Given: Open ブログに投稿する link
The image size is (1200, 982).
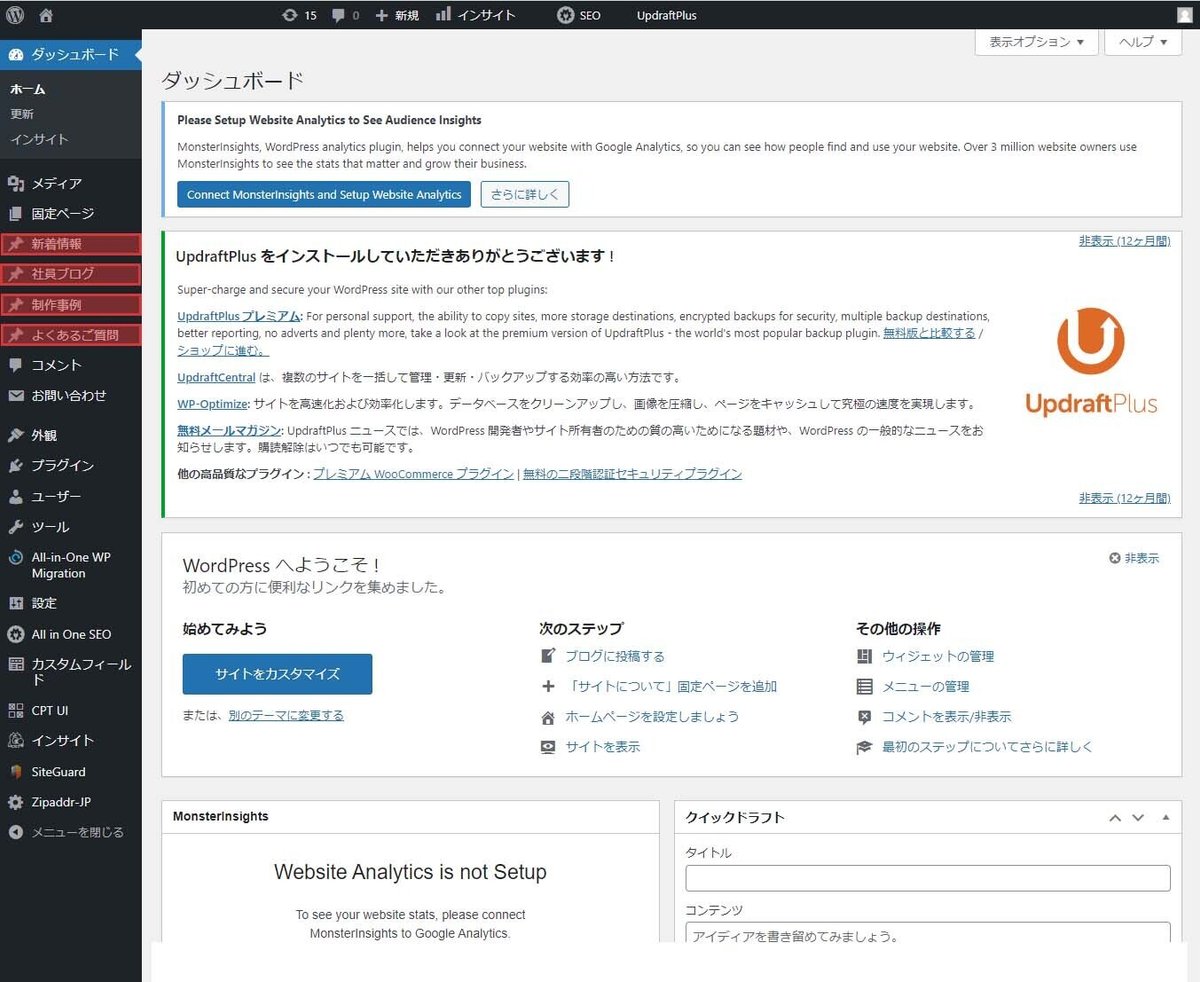Looking at the screenshot, I should [x=615, y=656].
